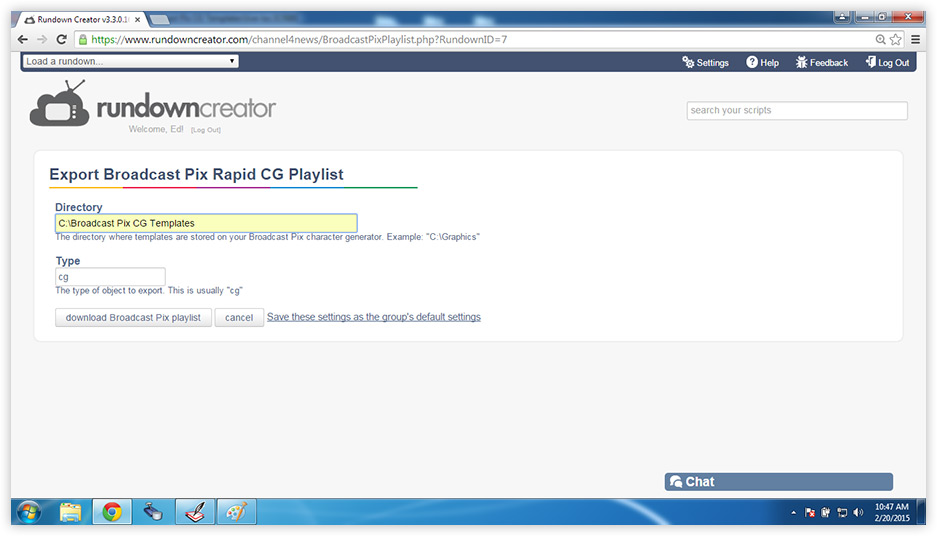
Task: Click into the Directory text field
Action: [x=206, y=223]
